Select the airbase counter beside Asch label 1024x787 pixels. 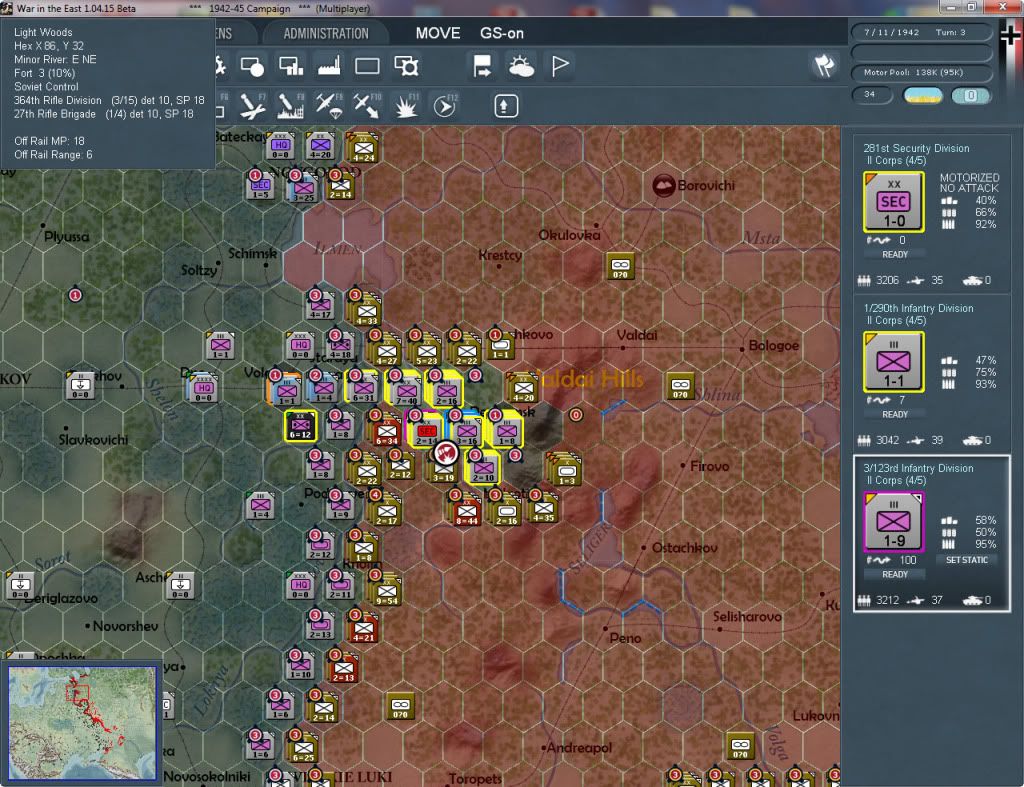point(180,585)
